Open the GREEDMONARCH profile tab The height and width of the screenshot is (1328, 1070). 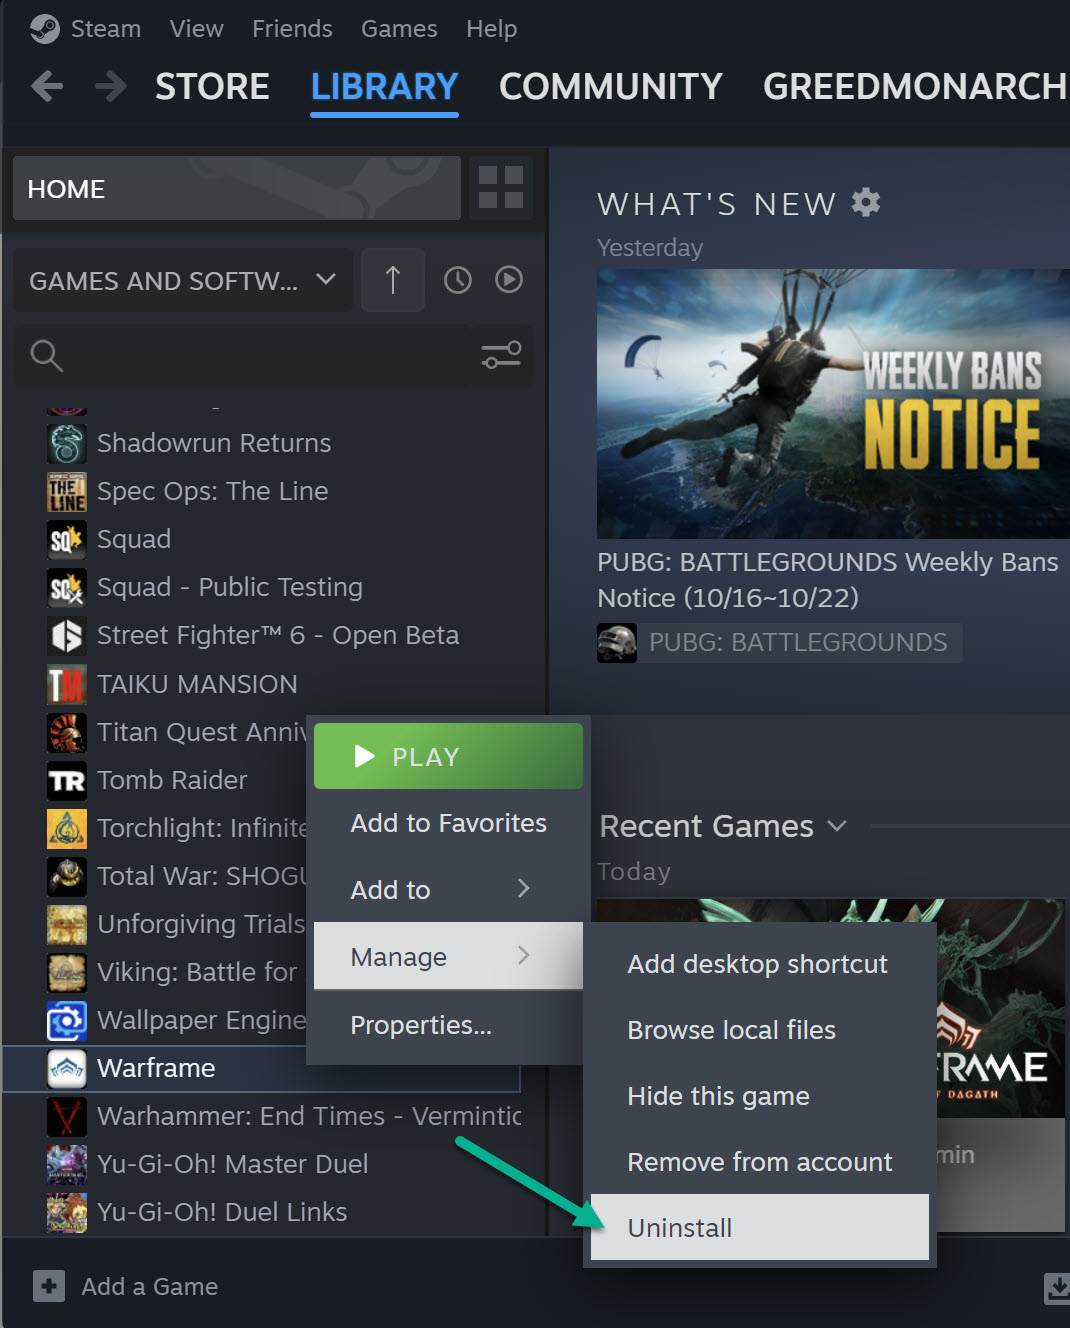point(915,87)
